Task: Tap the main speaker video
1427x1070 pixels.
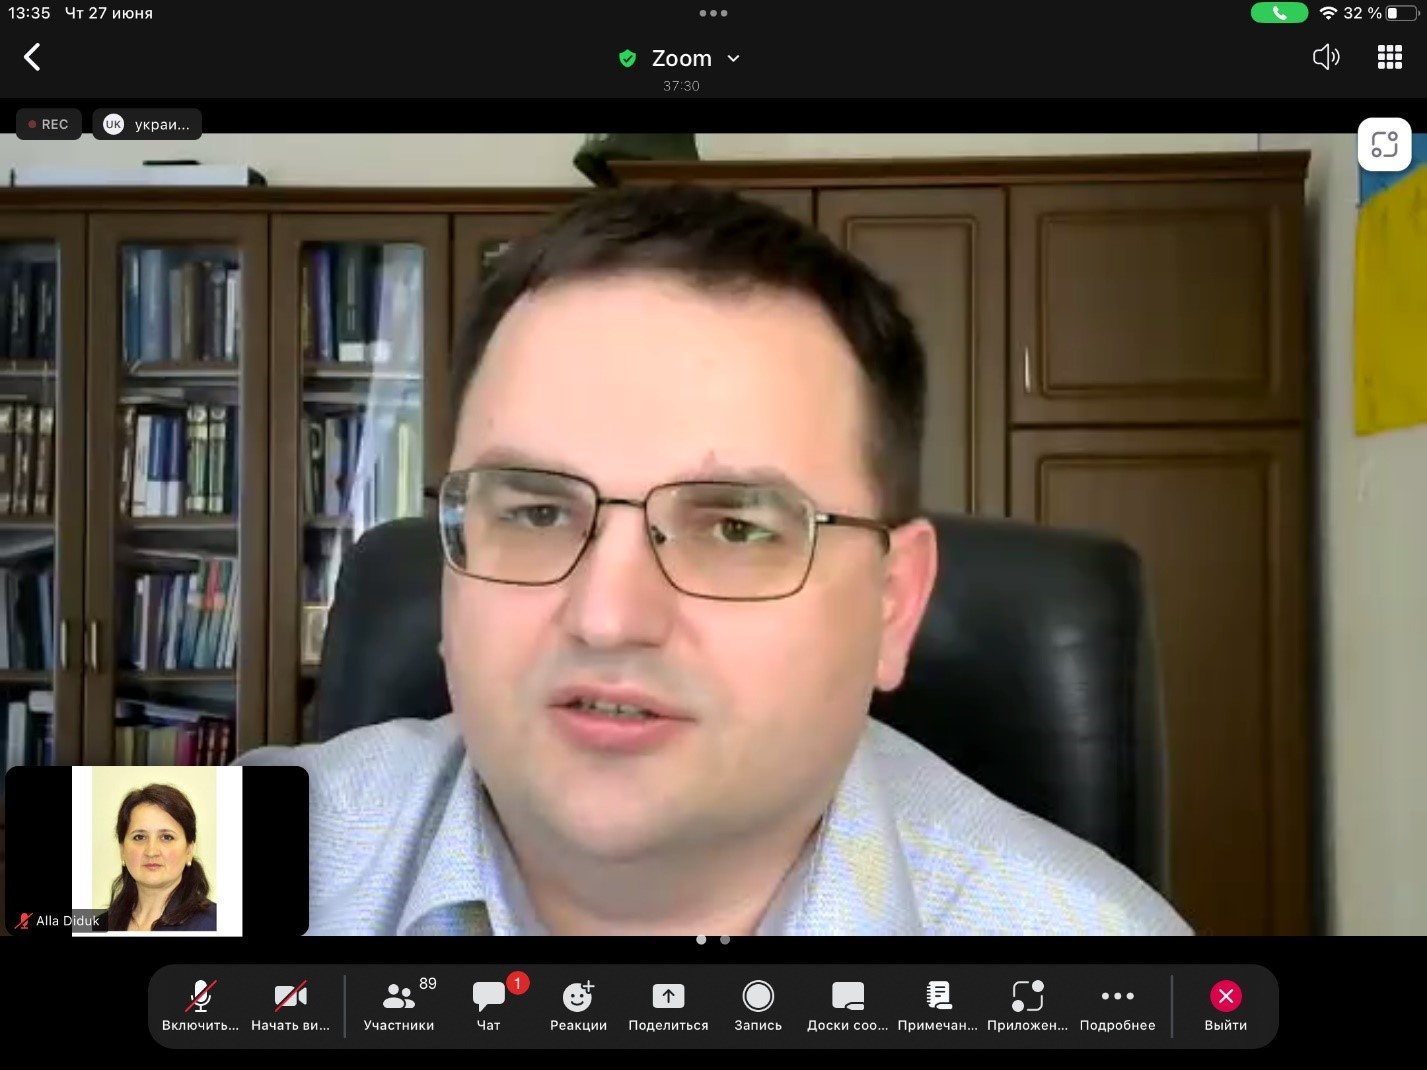Action: (713, 534)
